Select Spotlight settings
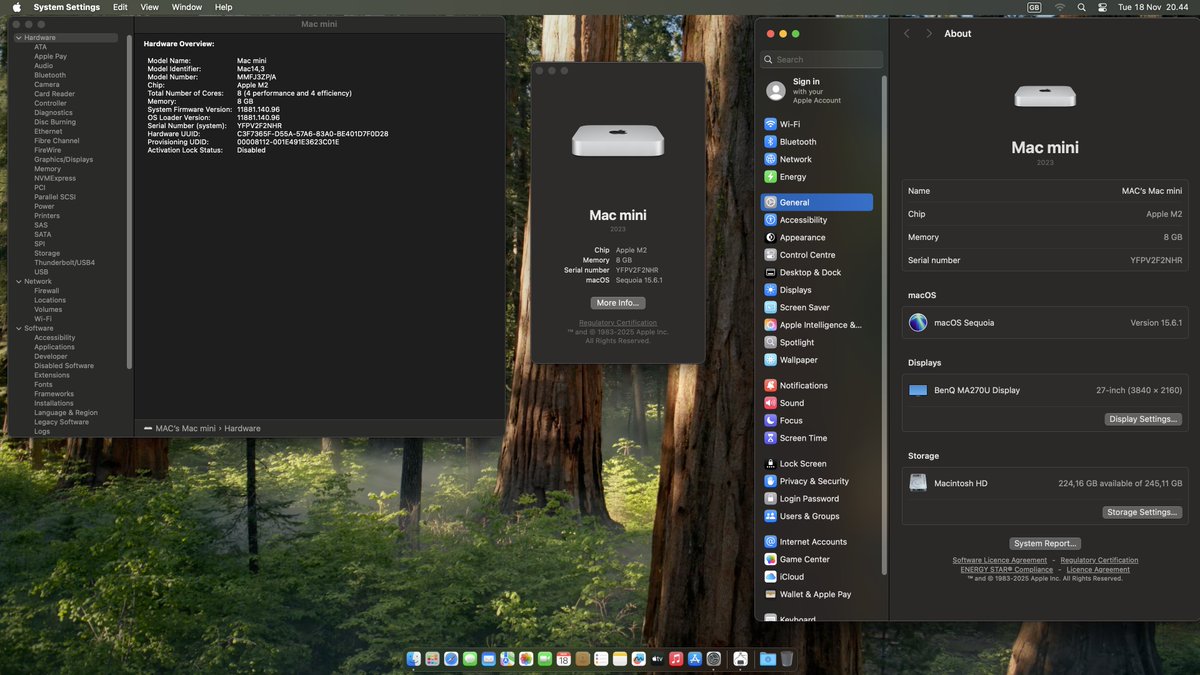This screenshot has height=675, width=1200. click(817, 342)
